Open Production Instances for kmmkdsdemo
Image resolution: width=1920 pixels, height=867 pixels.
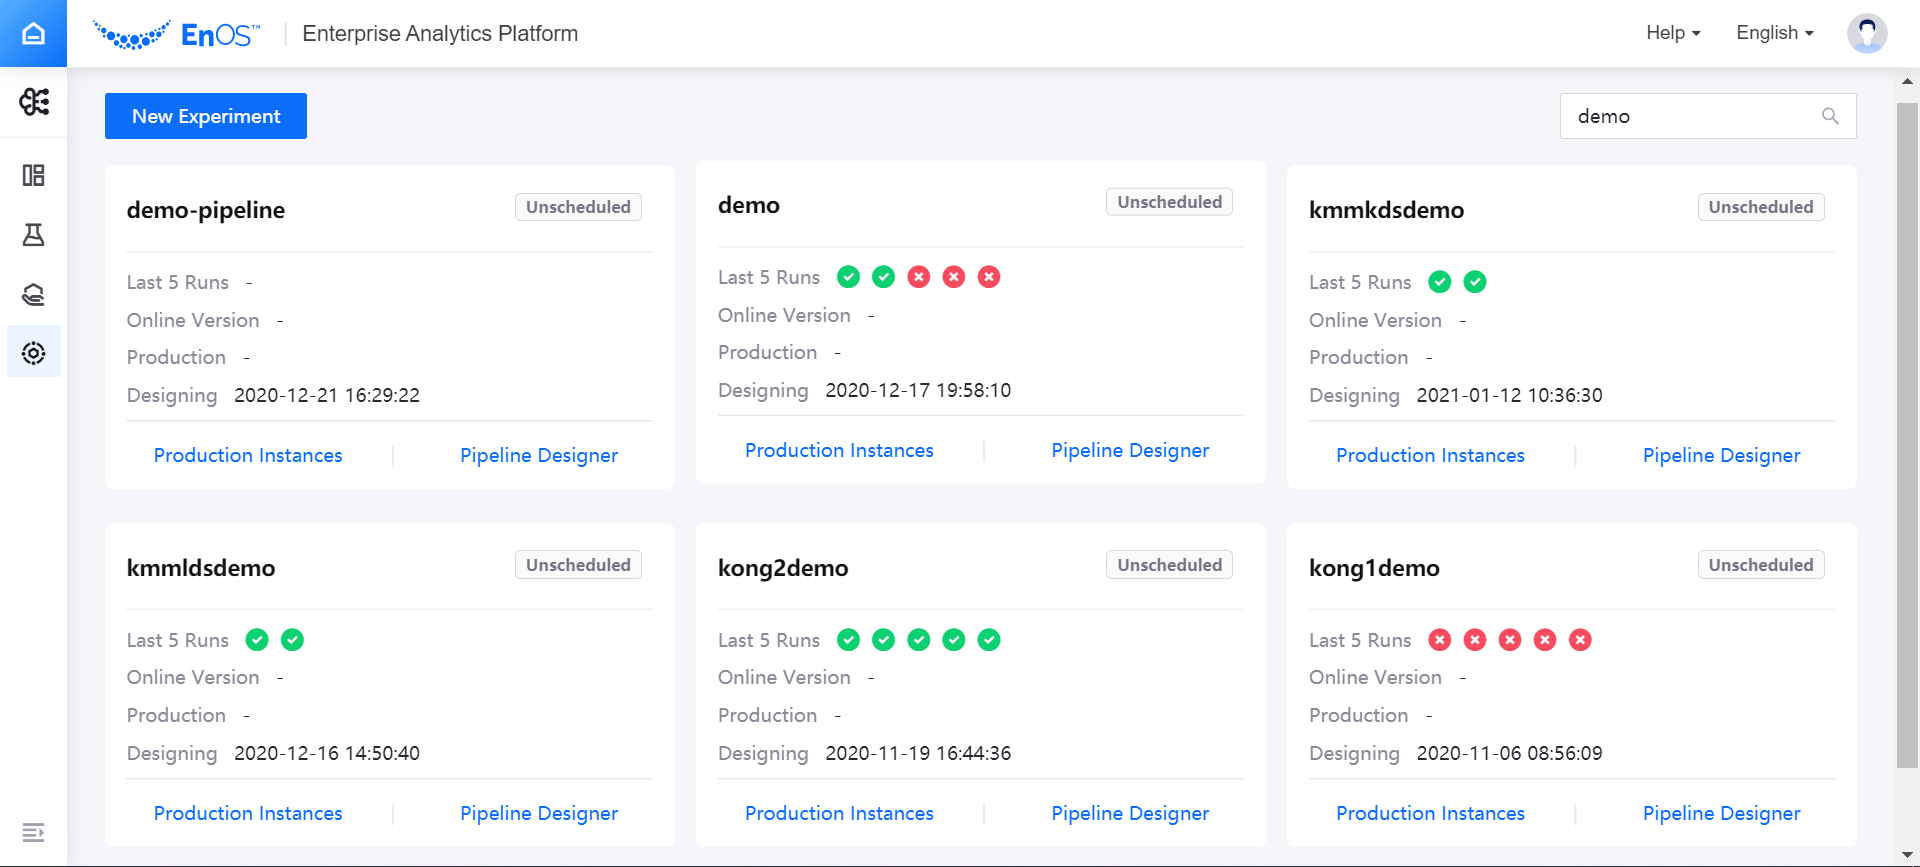click(1430, 455)
